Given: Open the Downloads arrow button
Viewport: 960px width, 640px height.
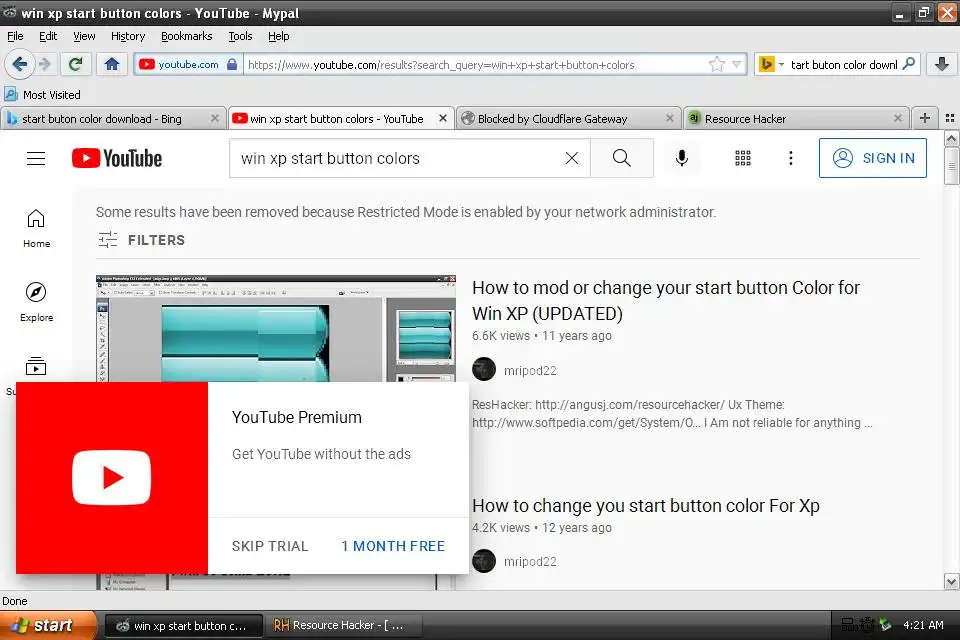Looking at the screenshot, I should [942, 64].
